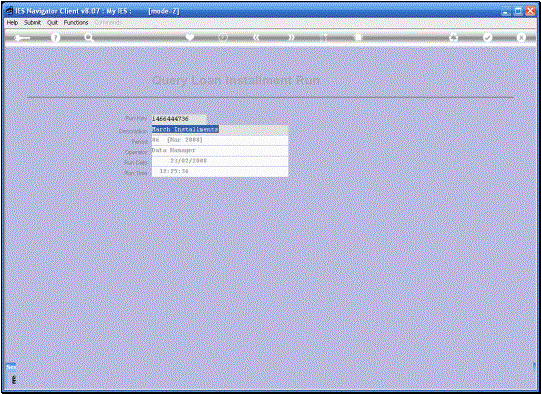Click the Description field March Instalments
541x394 pixels.
tap(220, 129)
